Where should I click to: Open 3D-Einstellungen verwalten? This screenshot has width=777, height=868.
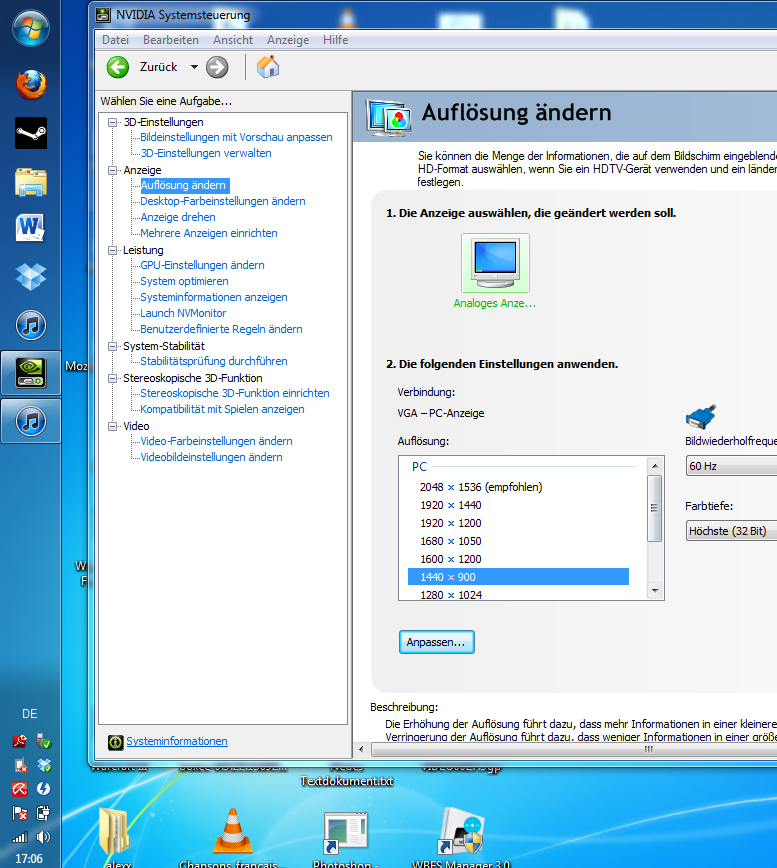click(x=206, y=153)
